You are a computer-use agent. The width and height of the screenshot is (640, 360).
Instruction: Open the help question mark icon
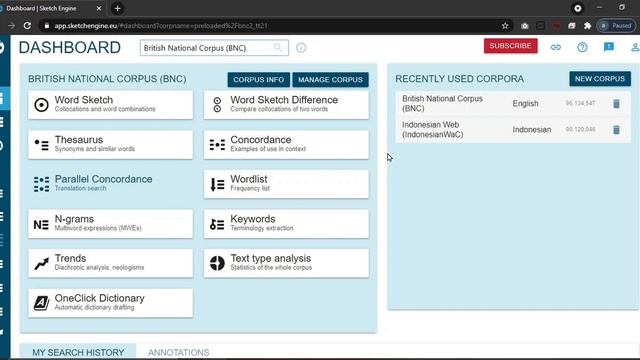(582, 47)
